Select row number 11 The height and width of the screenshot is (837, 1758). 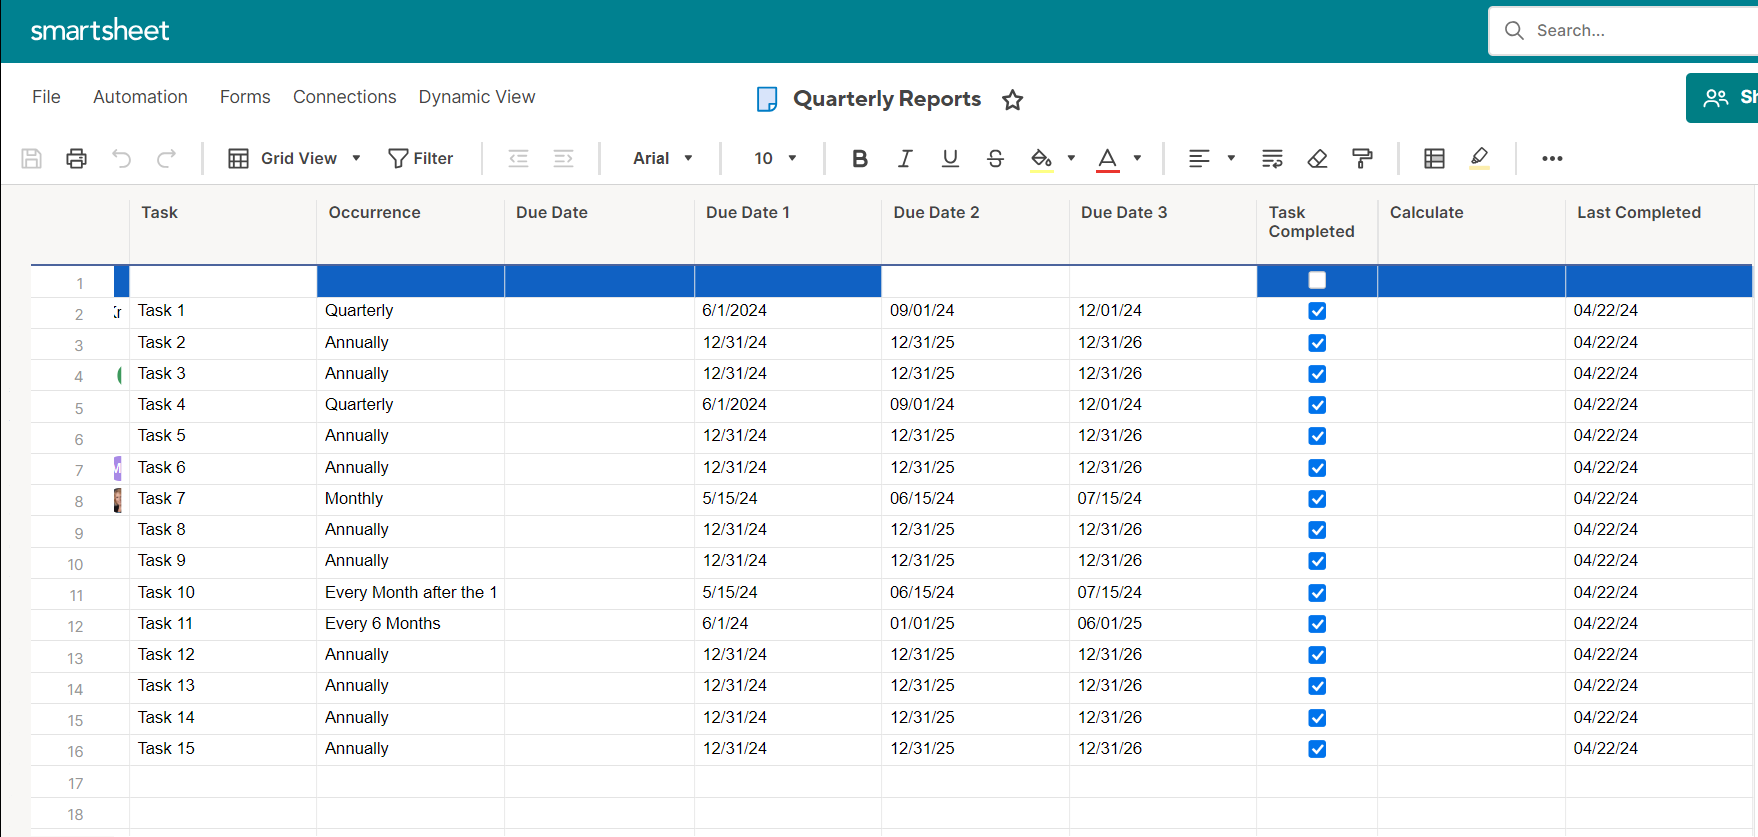pos(76,596)
